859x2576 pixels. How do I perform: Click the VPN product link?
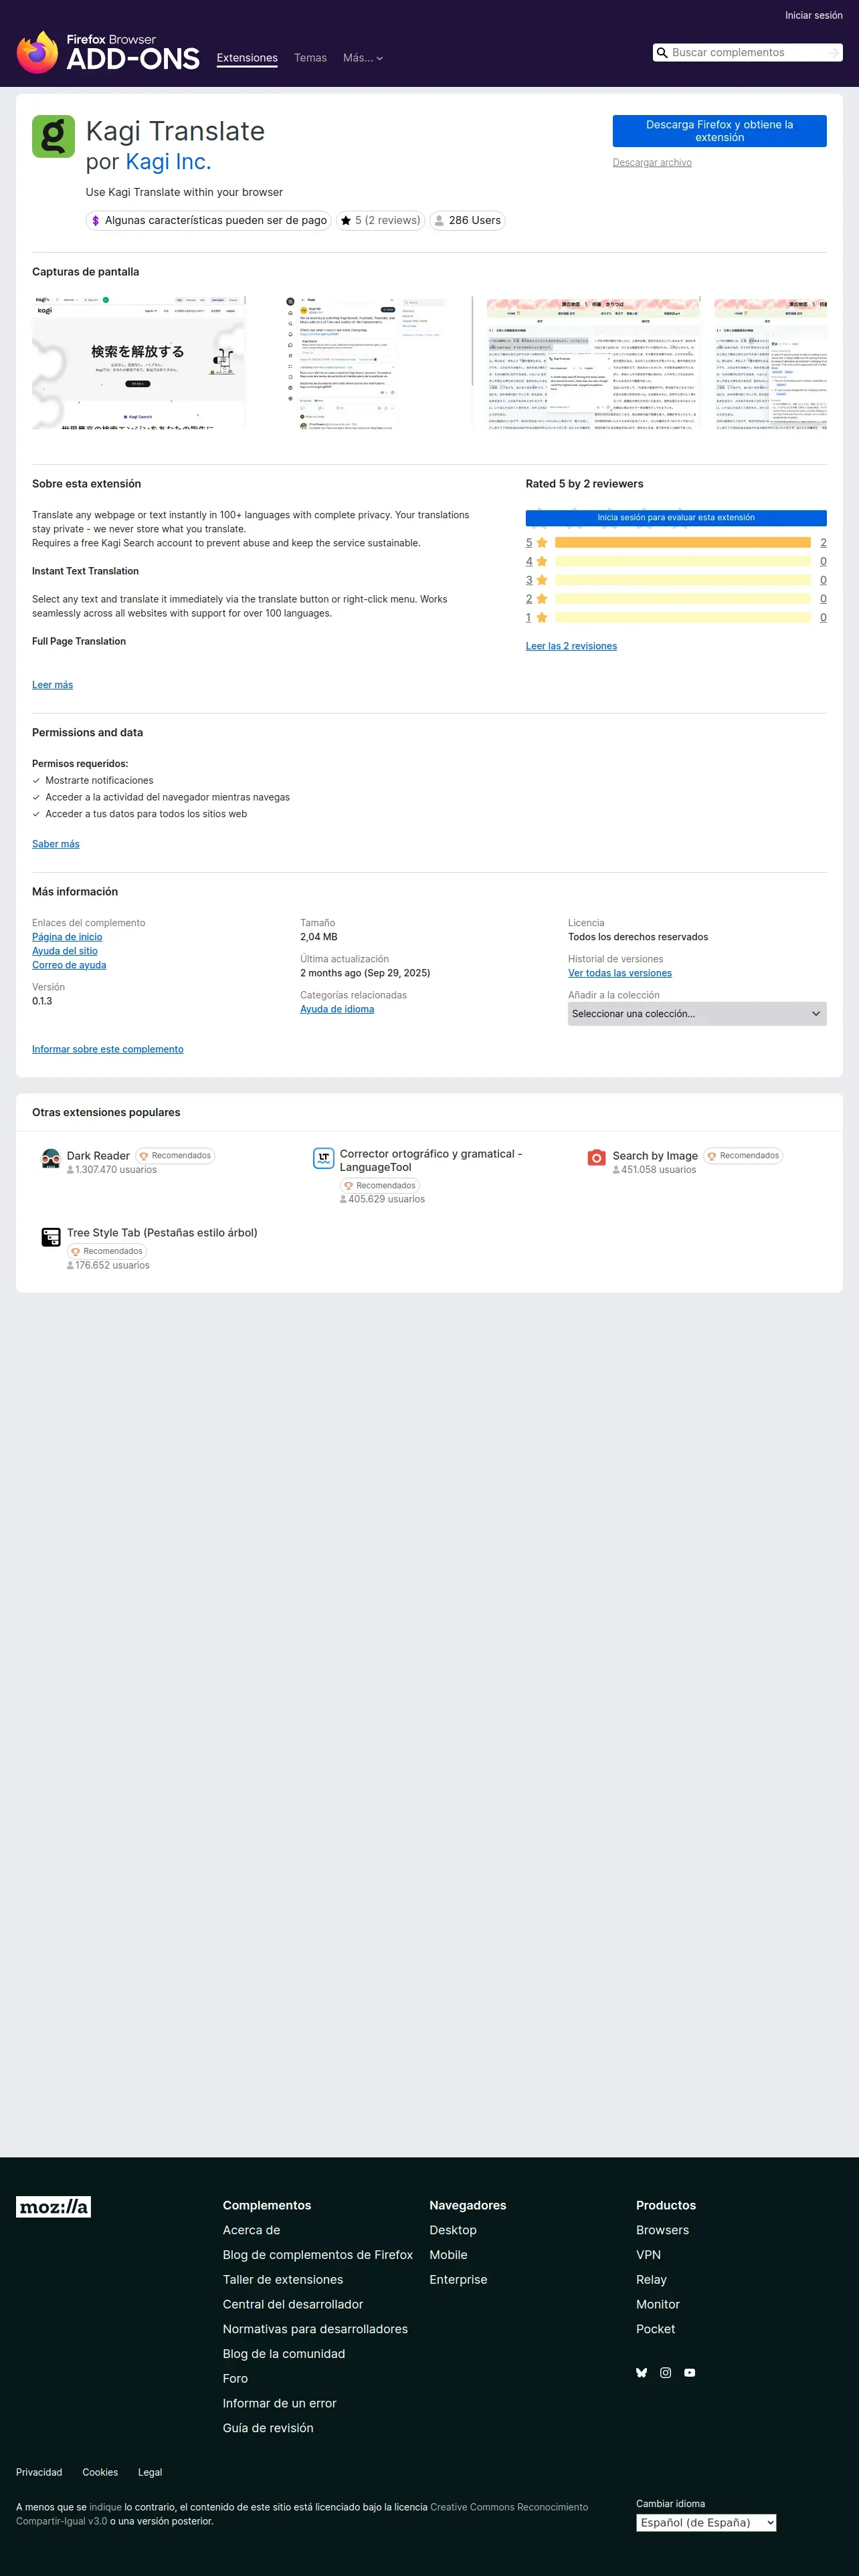click(x=648, y=2255)
